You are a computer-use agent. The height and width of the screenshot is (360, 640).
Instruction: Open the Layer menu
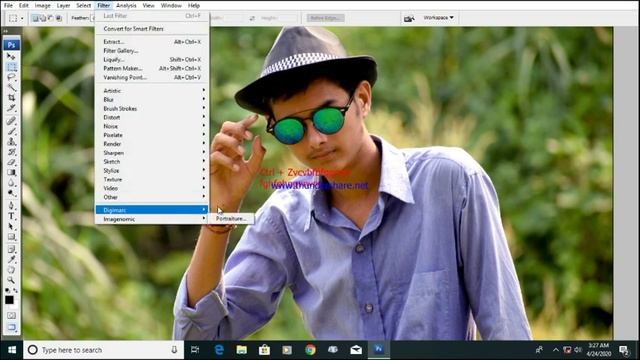[x=63, y=5]
